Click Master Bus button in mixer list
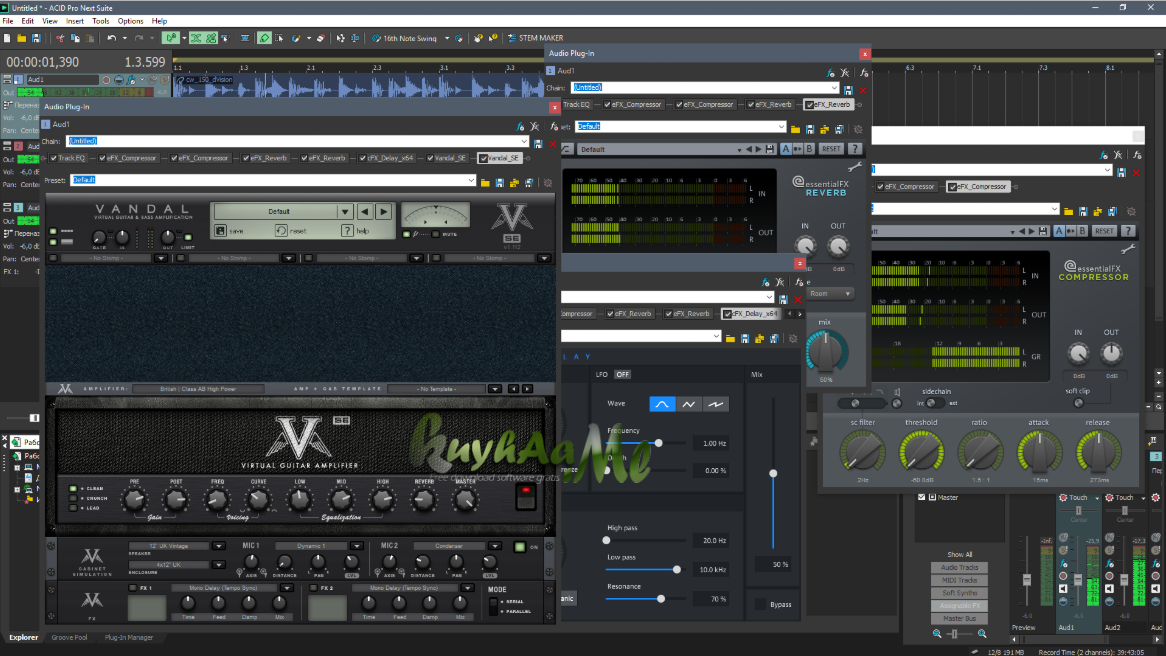1166x656 pixels. 959,618
